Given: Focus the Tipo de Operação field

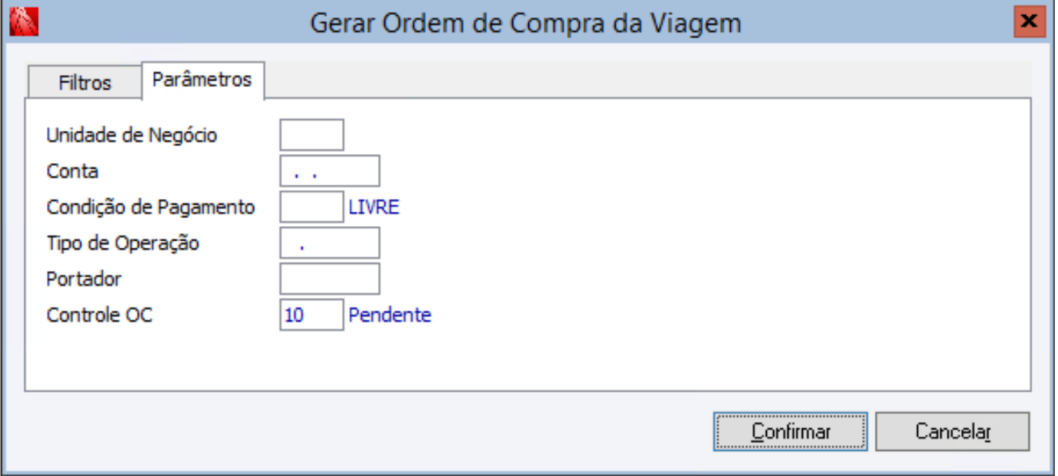Looking at the screenshot, I should click(x=329, y=243).
